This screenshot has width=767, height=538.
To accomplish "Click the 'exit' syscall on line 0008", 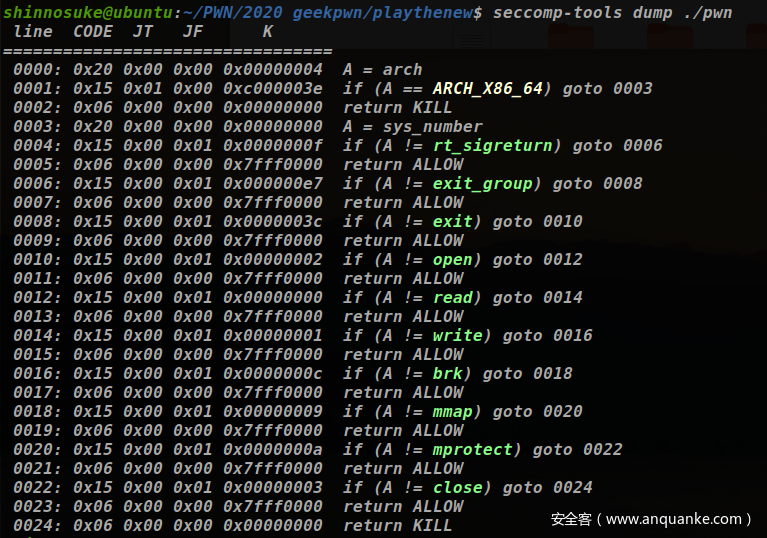I will [452, 222].
